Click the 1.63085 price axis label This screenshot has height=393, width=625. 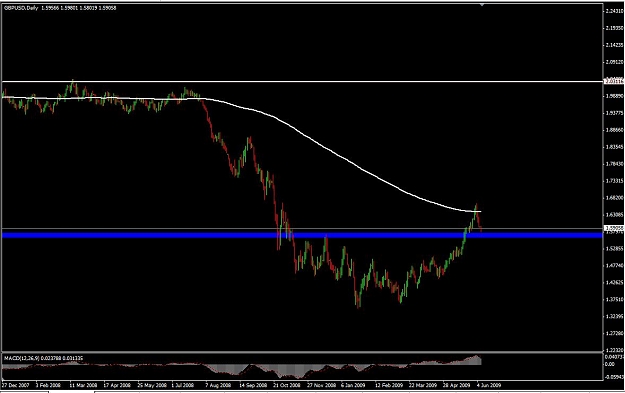point(614,214)
